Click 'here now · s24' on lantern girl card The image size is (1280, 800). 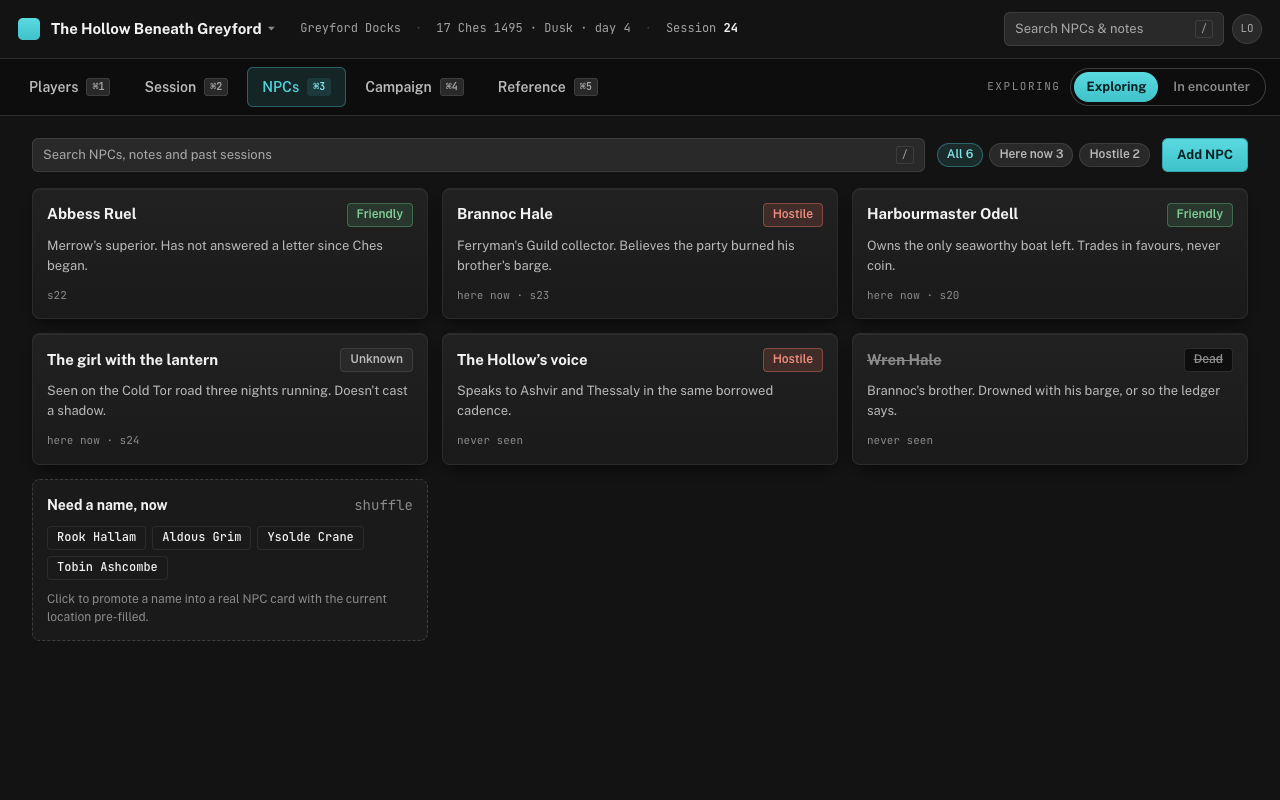tap(93, 441)
